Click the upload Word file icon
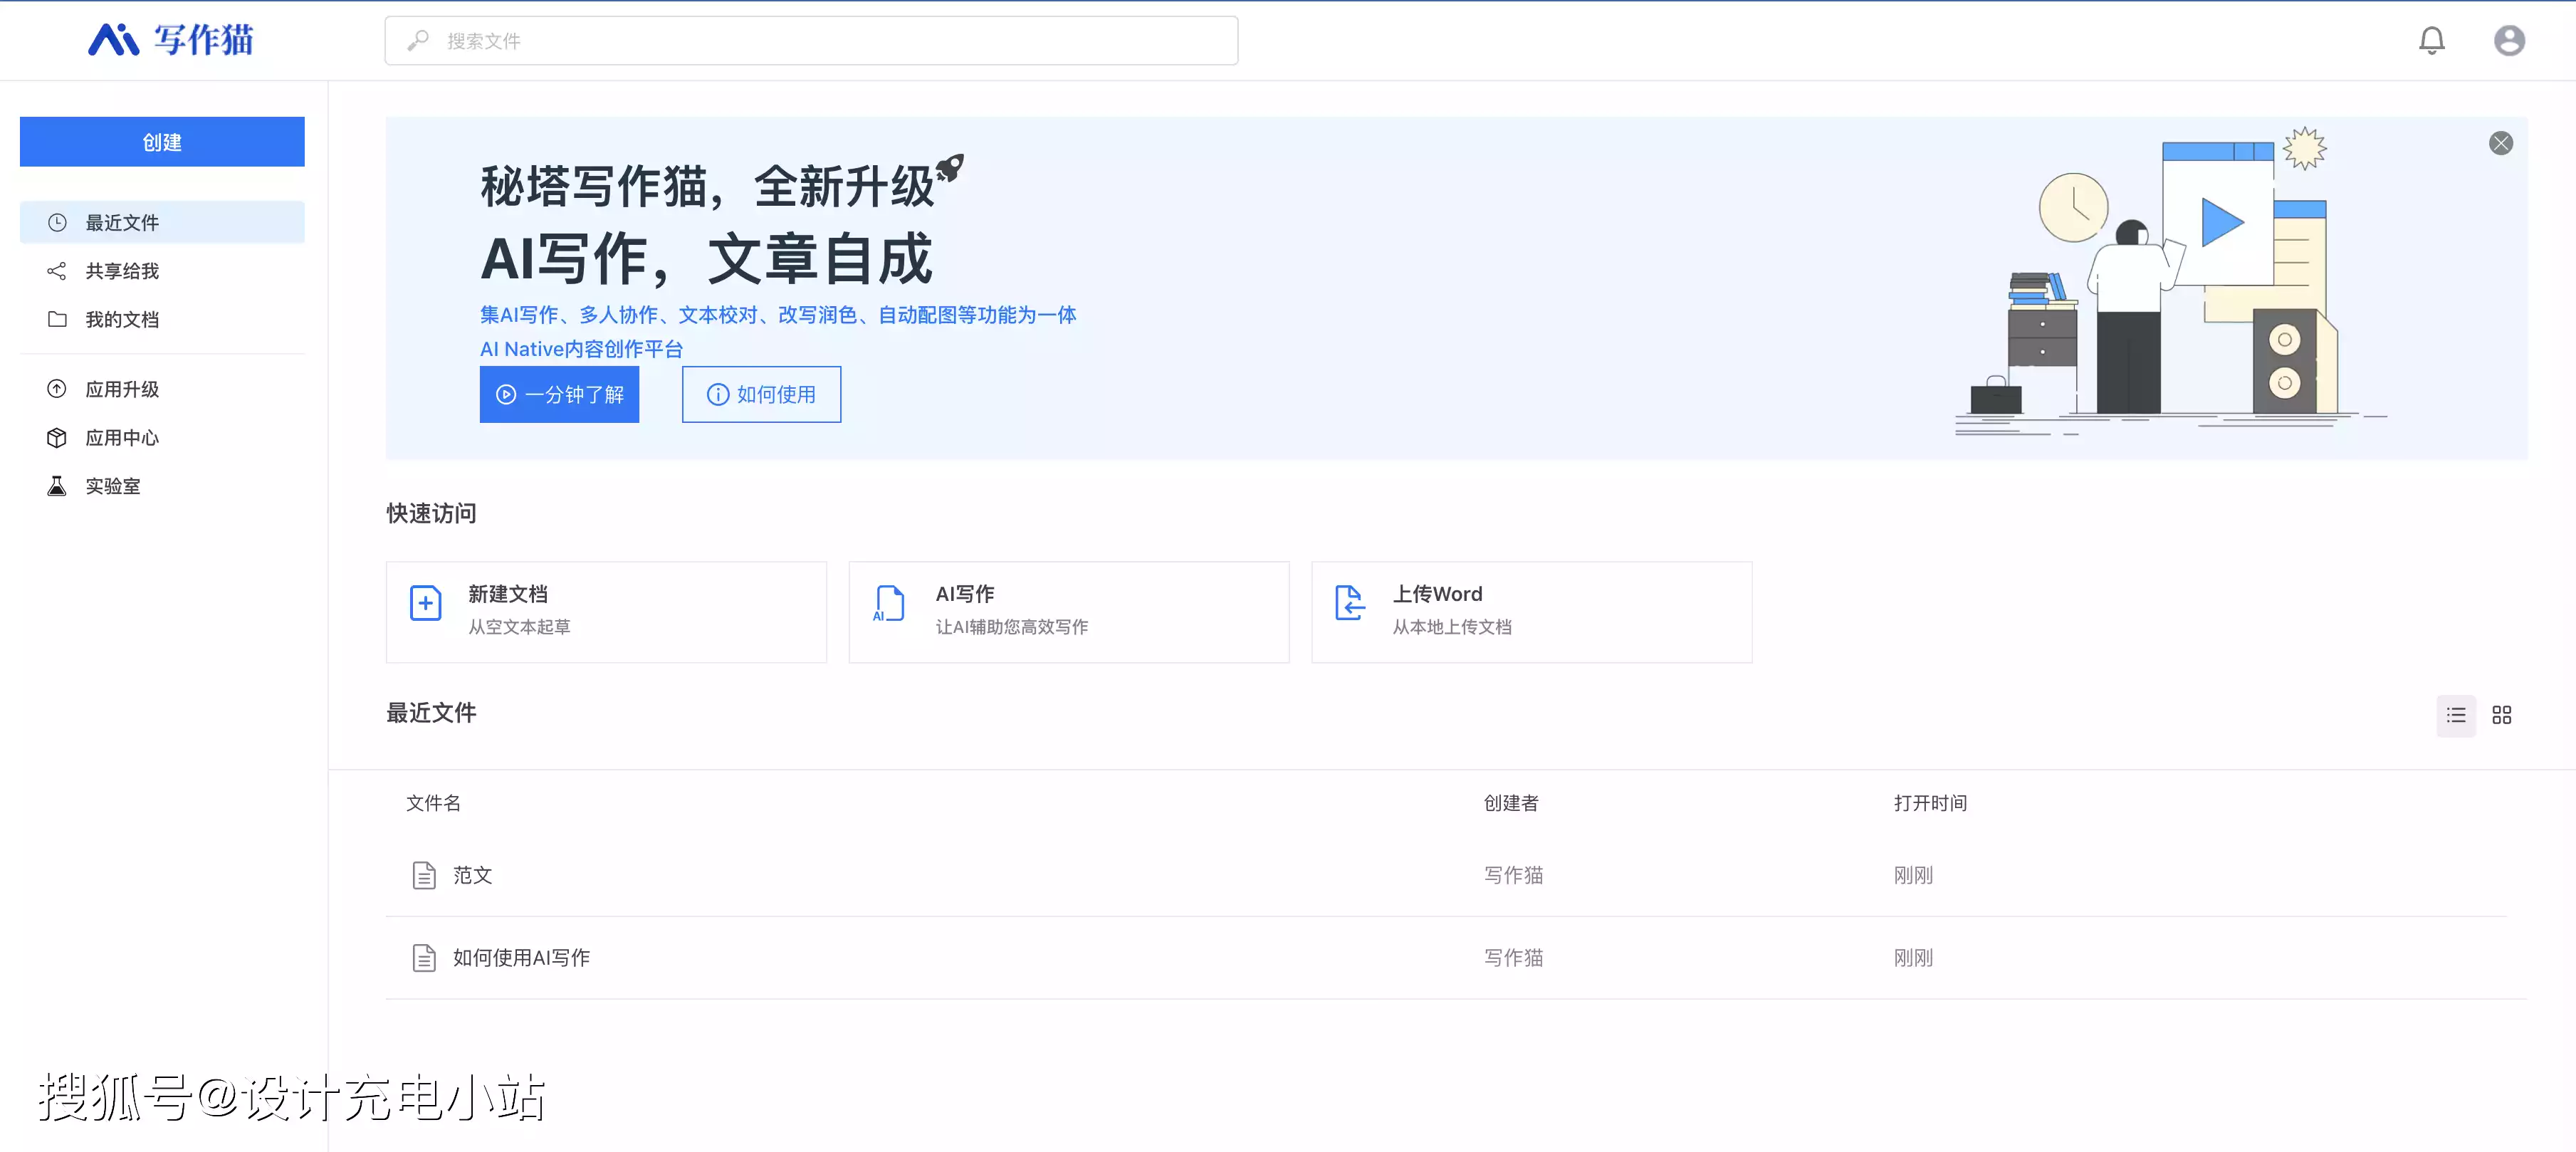 tap(1349, 603)
